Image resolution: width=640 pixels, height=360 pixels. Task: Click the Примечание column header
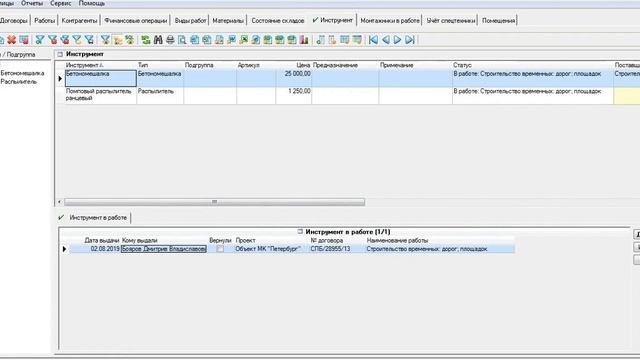point(416,65)
